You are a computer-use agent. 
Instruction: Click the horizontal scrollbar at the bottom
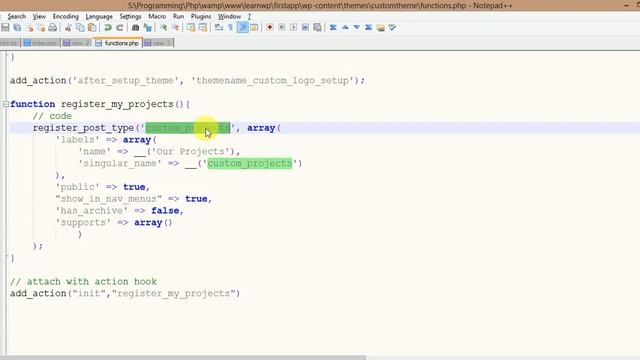click(x=184, y=358)
